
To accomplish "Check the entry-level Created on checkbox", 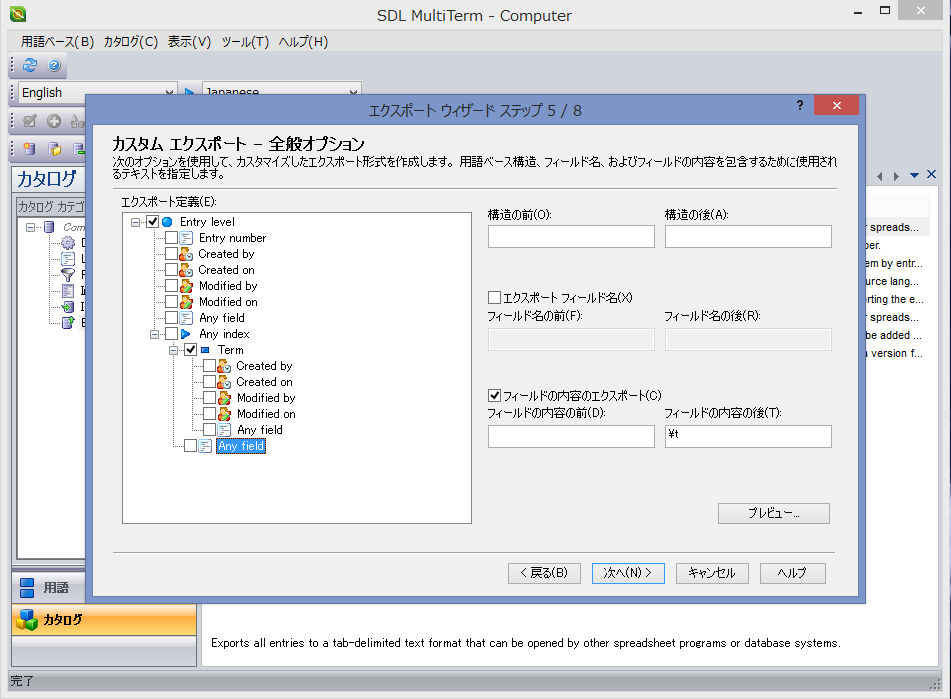I will pos(172,270).
